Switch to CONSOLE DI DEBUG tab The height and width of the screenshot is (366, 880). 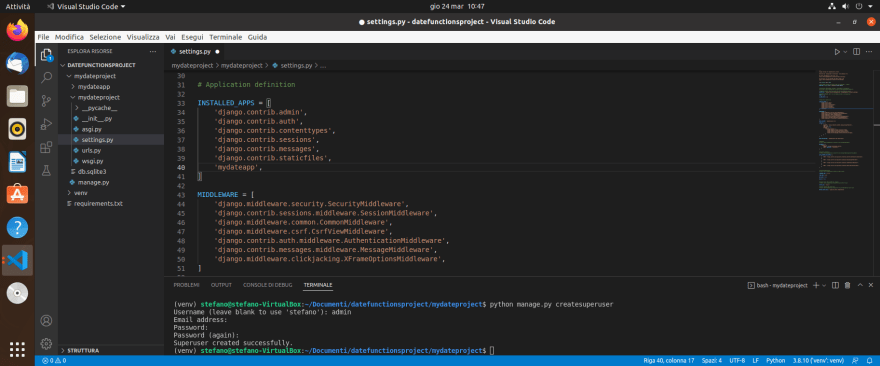[x=268, y=285]
